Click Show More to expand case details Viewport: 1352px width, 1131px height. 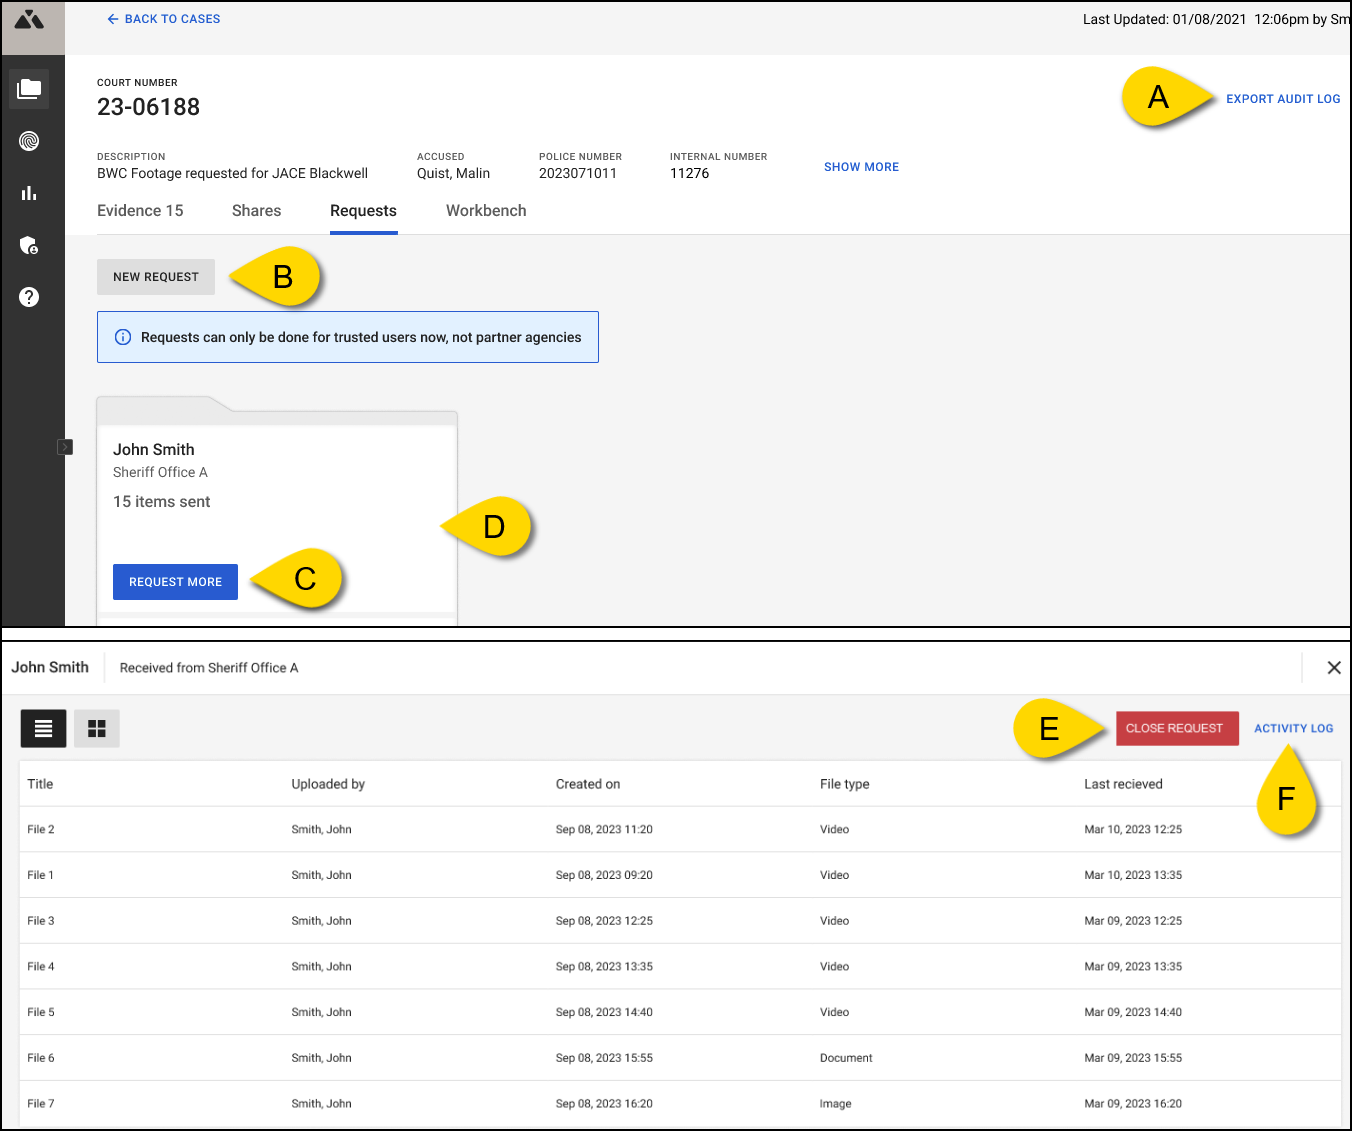pos(861,166)
